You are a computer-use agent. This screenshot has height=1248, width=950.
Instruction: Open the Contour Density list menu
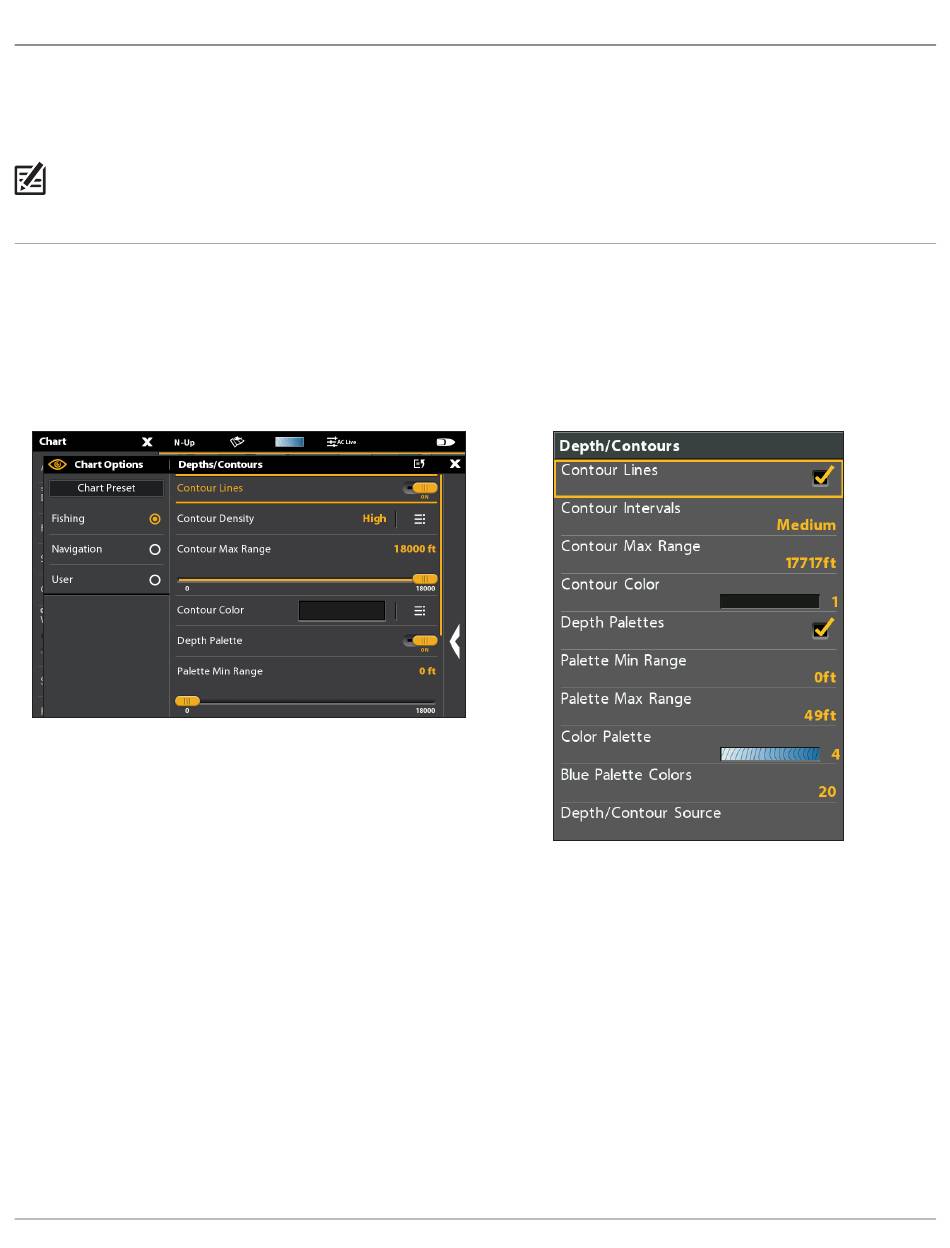click(x=420, y=519)
